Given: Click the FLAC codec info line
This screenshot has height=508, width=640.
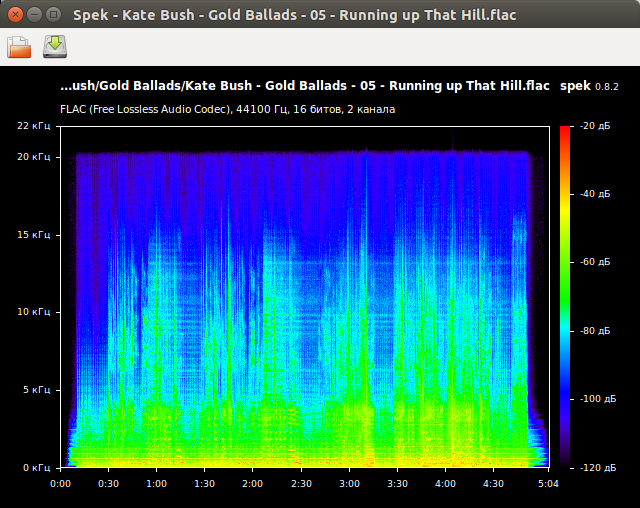Looking at the screenshot, I should 228,108.
